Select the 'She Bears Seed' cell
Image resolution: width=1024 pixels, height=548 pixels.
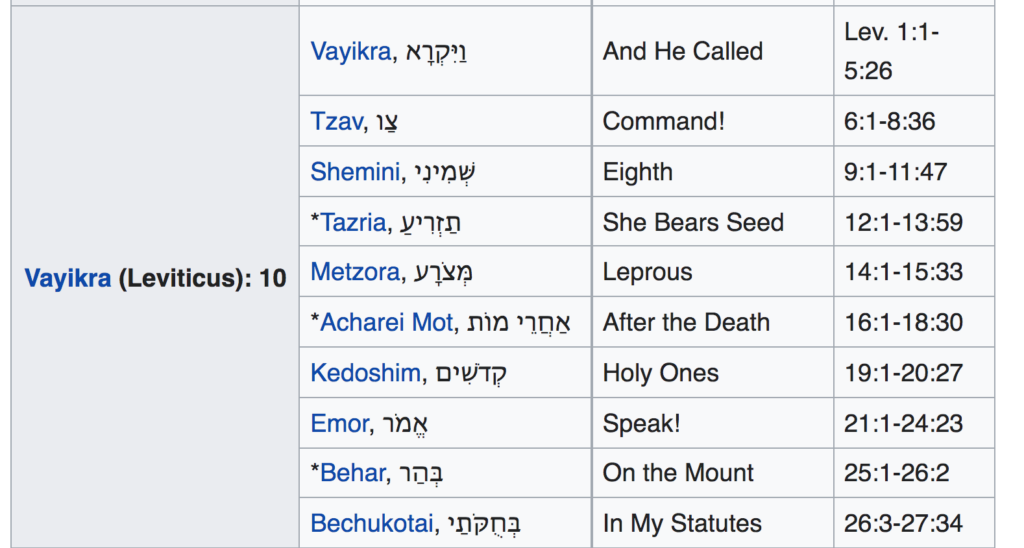[693, 222]
